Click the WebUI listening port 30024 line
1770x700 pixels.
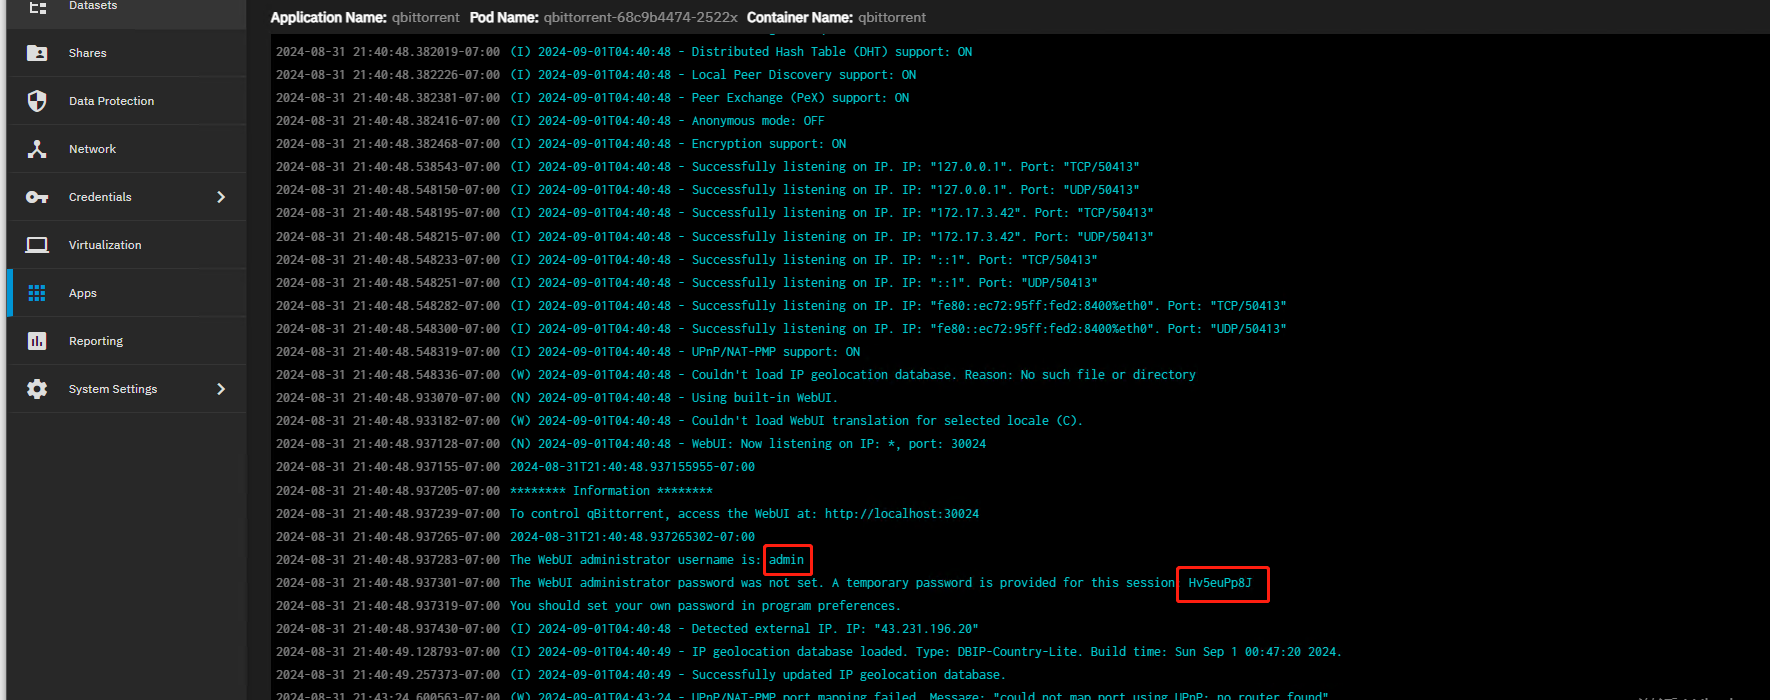(x=631, y=444)
